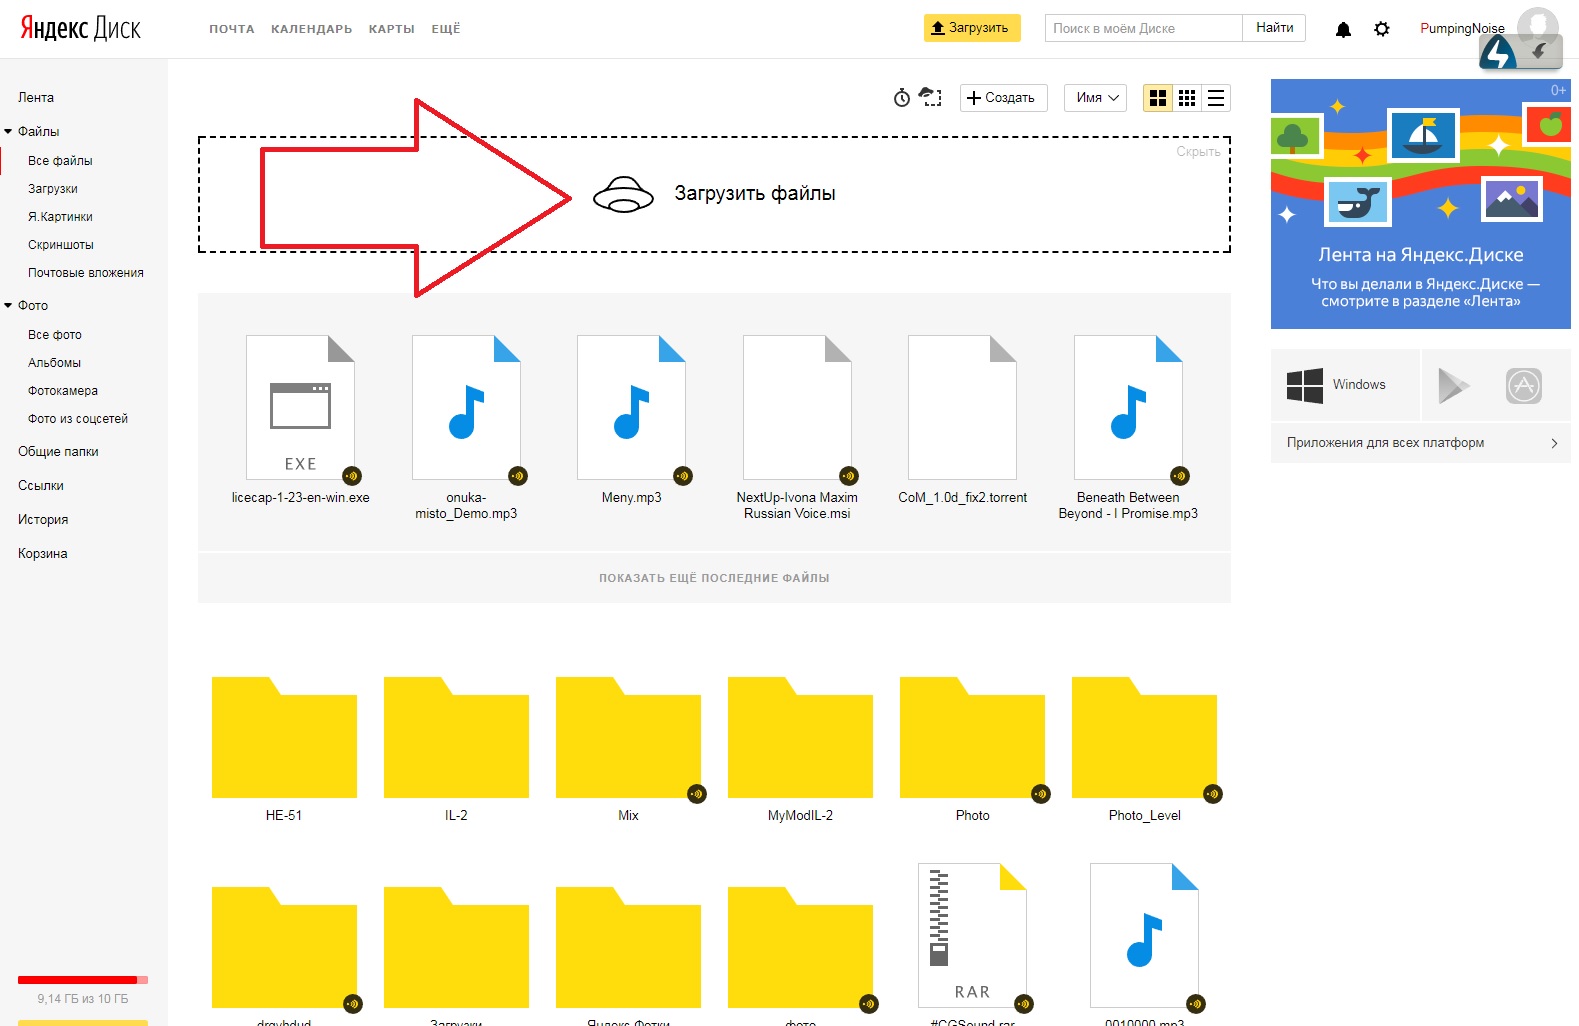
Task: Open Общие папки in sidebar
Action: click(x=58, y=451)
